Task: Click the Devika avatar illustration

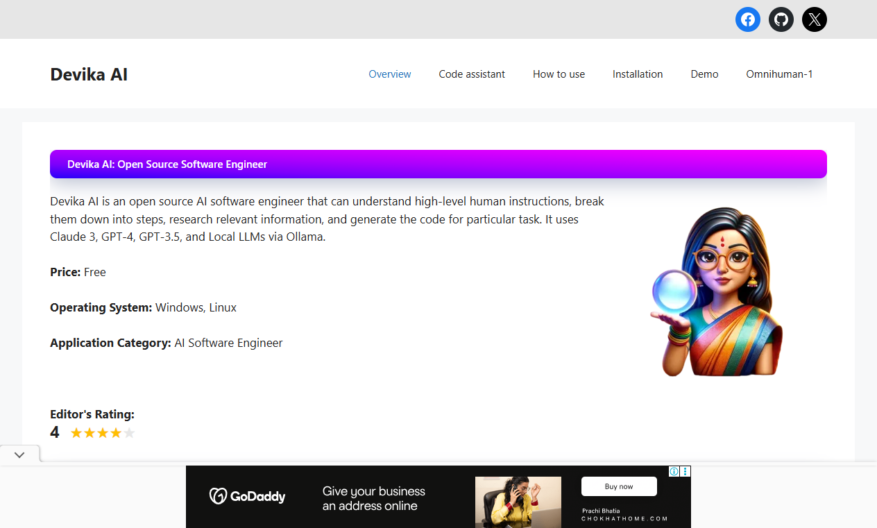Action: click(718, 291)
